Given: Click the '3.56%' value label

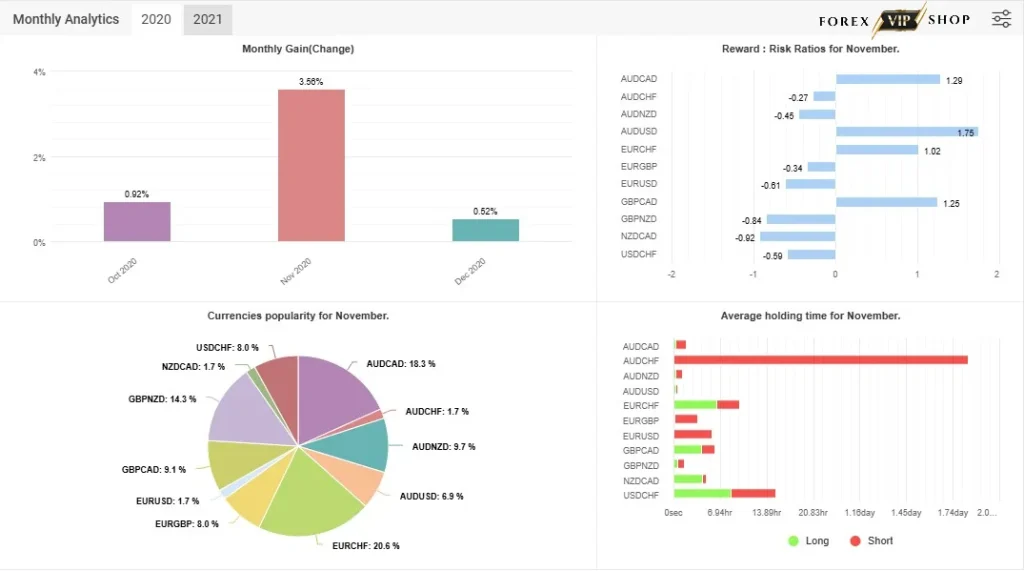Looking at the screenshot, I should click(x=311, y=82).
